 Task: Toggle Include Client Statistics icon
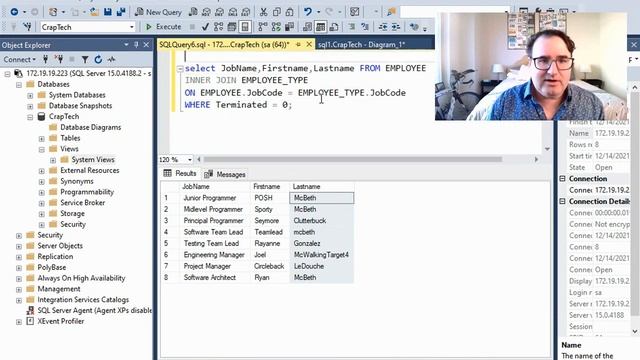pyautogui.click(x=289, y=27)
